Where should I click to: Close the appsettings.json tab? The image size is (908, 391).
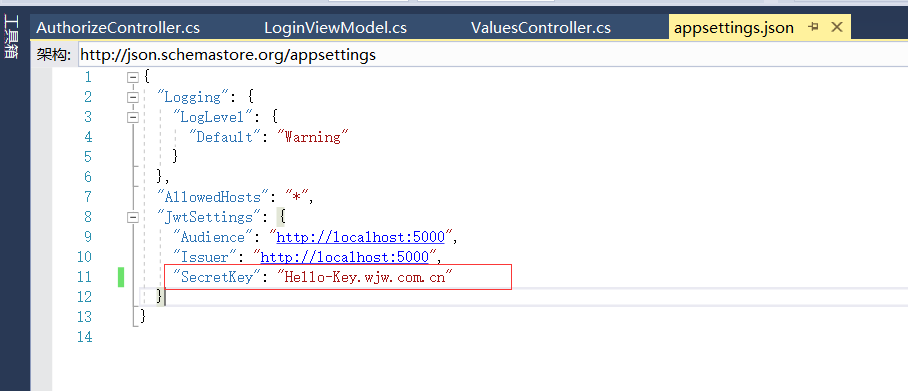click(x=836, y=27)
